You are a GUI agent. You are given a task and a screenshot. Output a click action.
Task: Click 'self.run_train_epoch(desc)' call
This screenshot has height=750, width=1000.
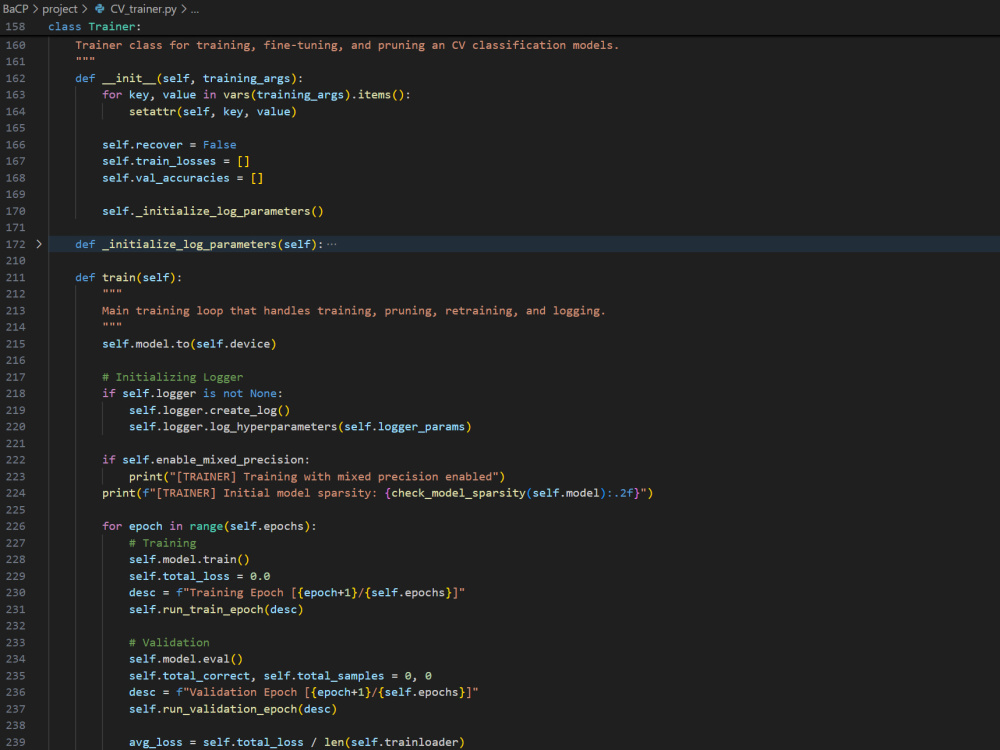216,609
